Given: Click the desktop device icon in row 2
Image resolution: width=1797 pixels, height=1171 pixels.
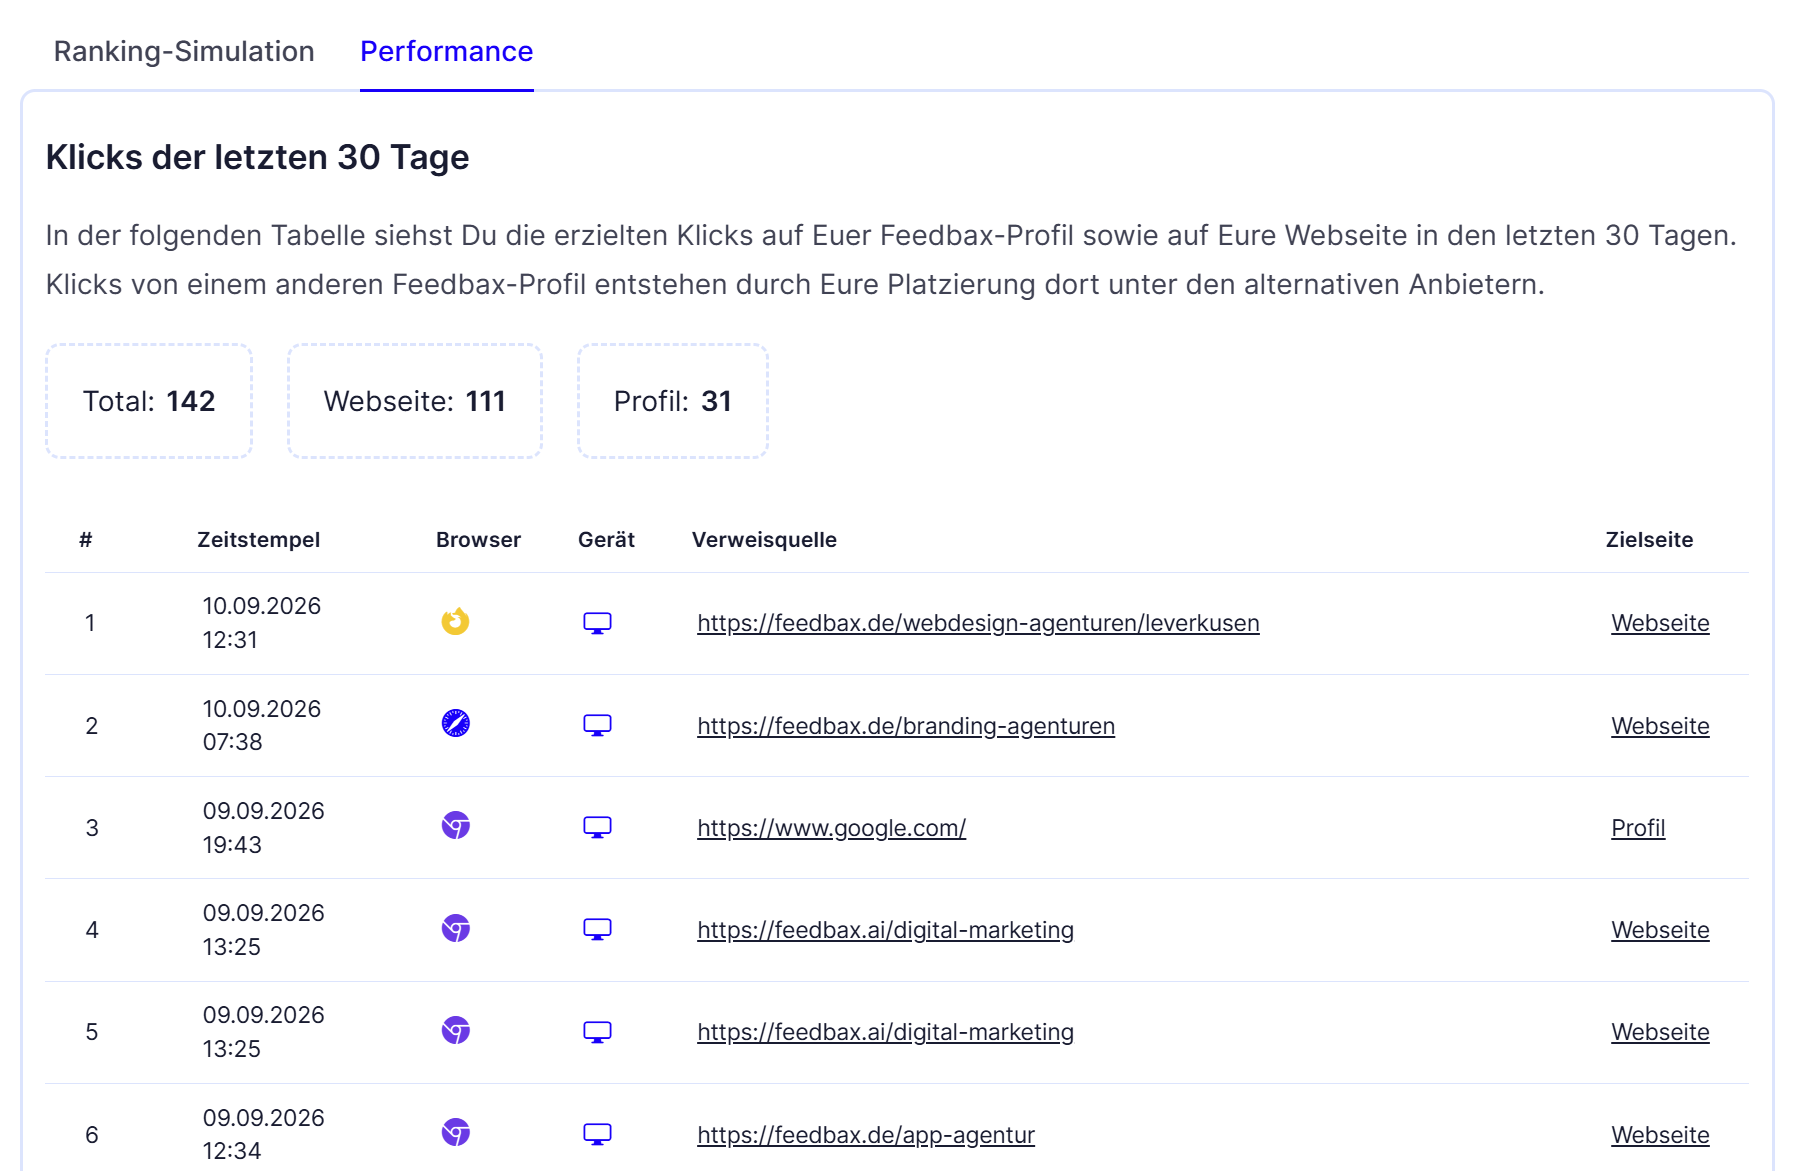Looking at the screenshot, I should tap(597, 725).
